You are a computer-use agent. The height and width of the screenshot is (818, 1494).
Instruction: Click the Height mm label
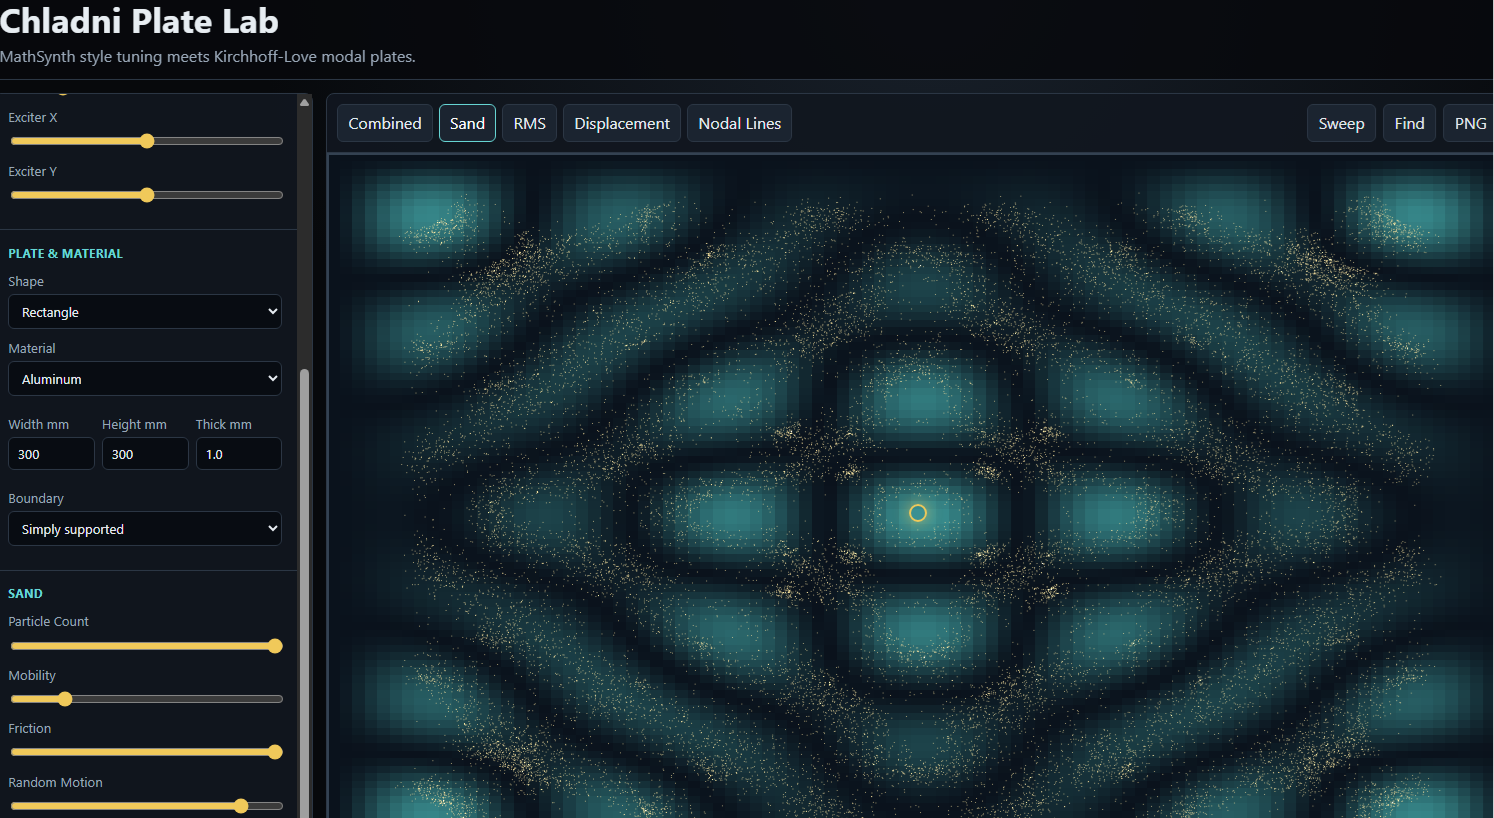[x=134, y=425]
